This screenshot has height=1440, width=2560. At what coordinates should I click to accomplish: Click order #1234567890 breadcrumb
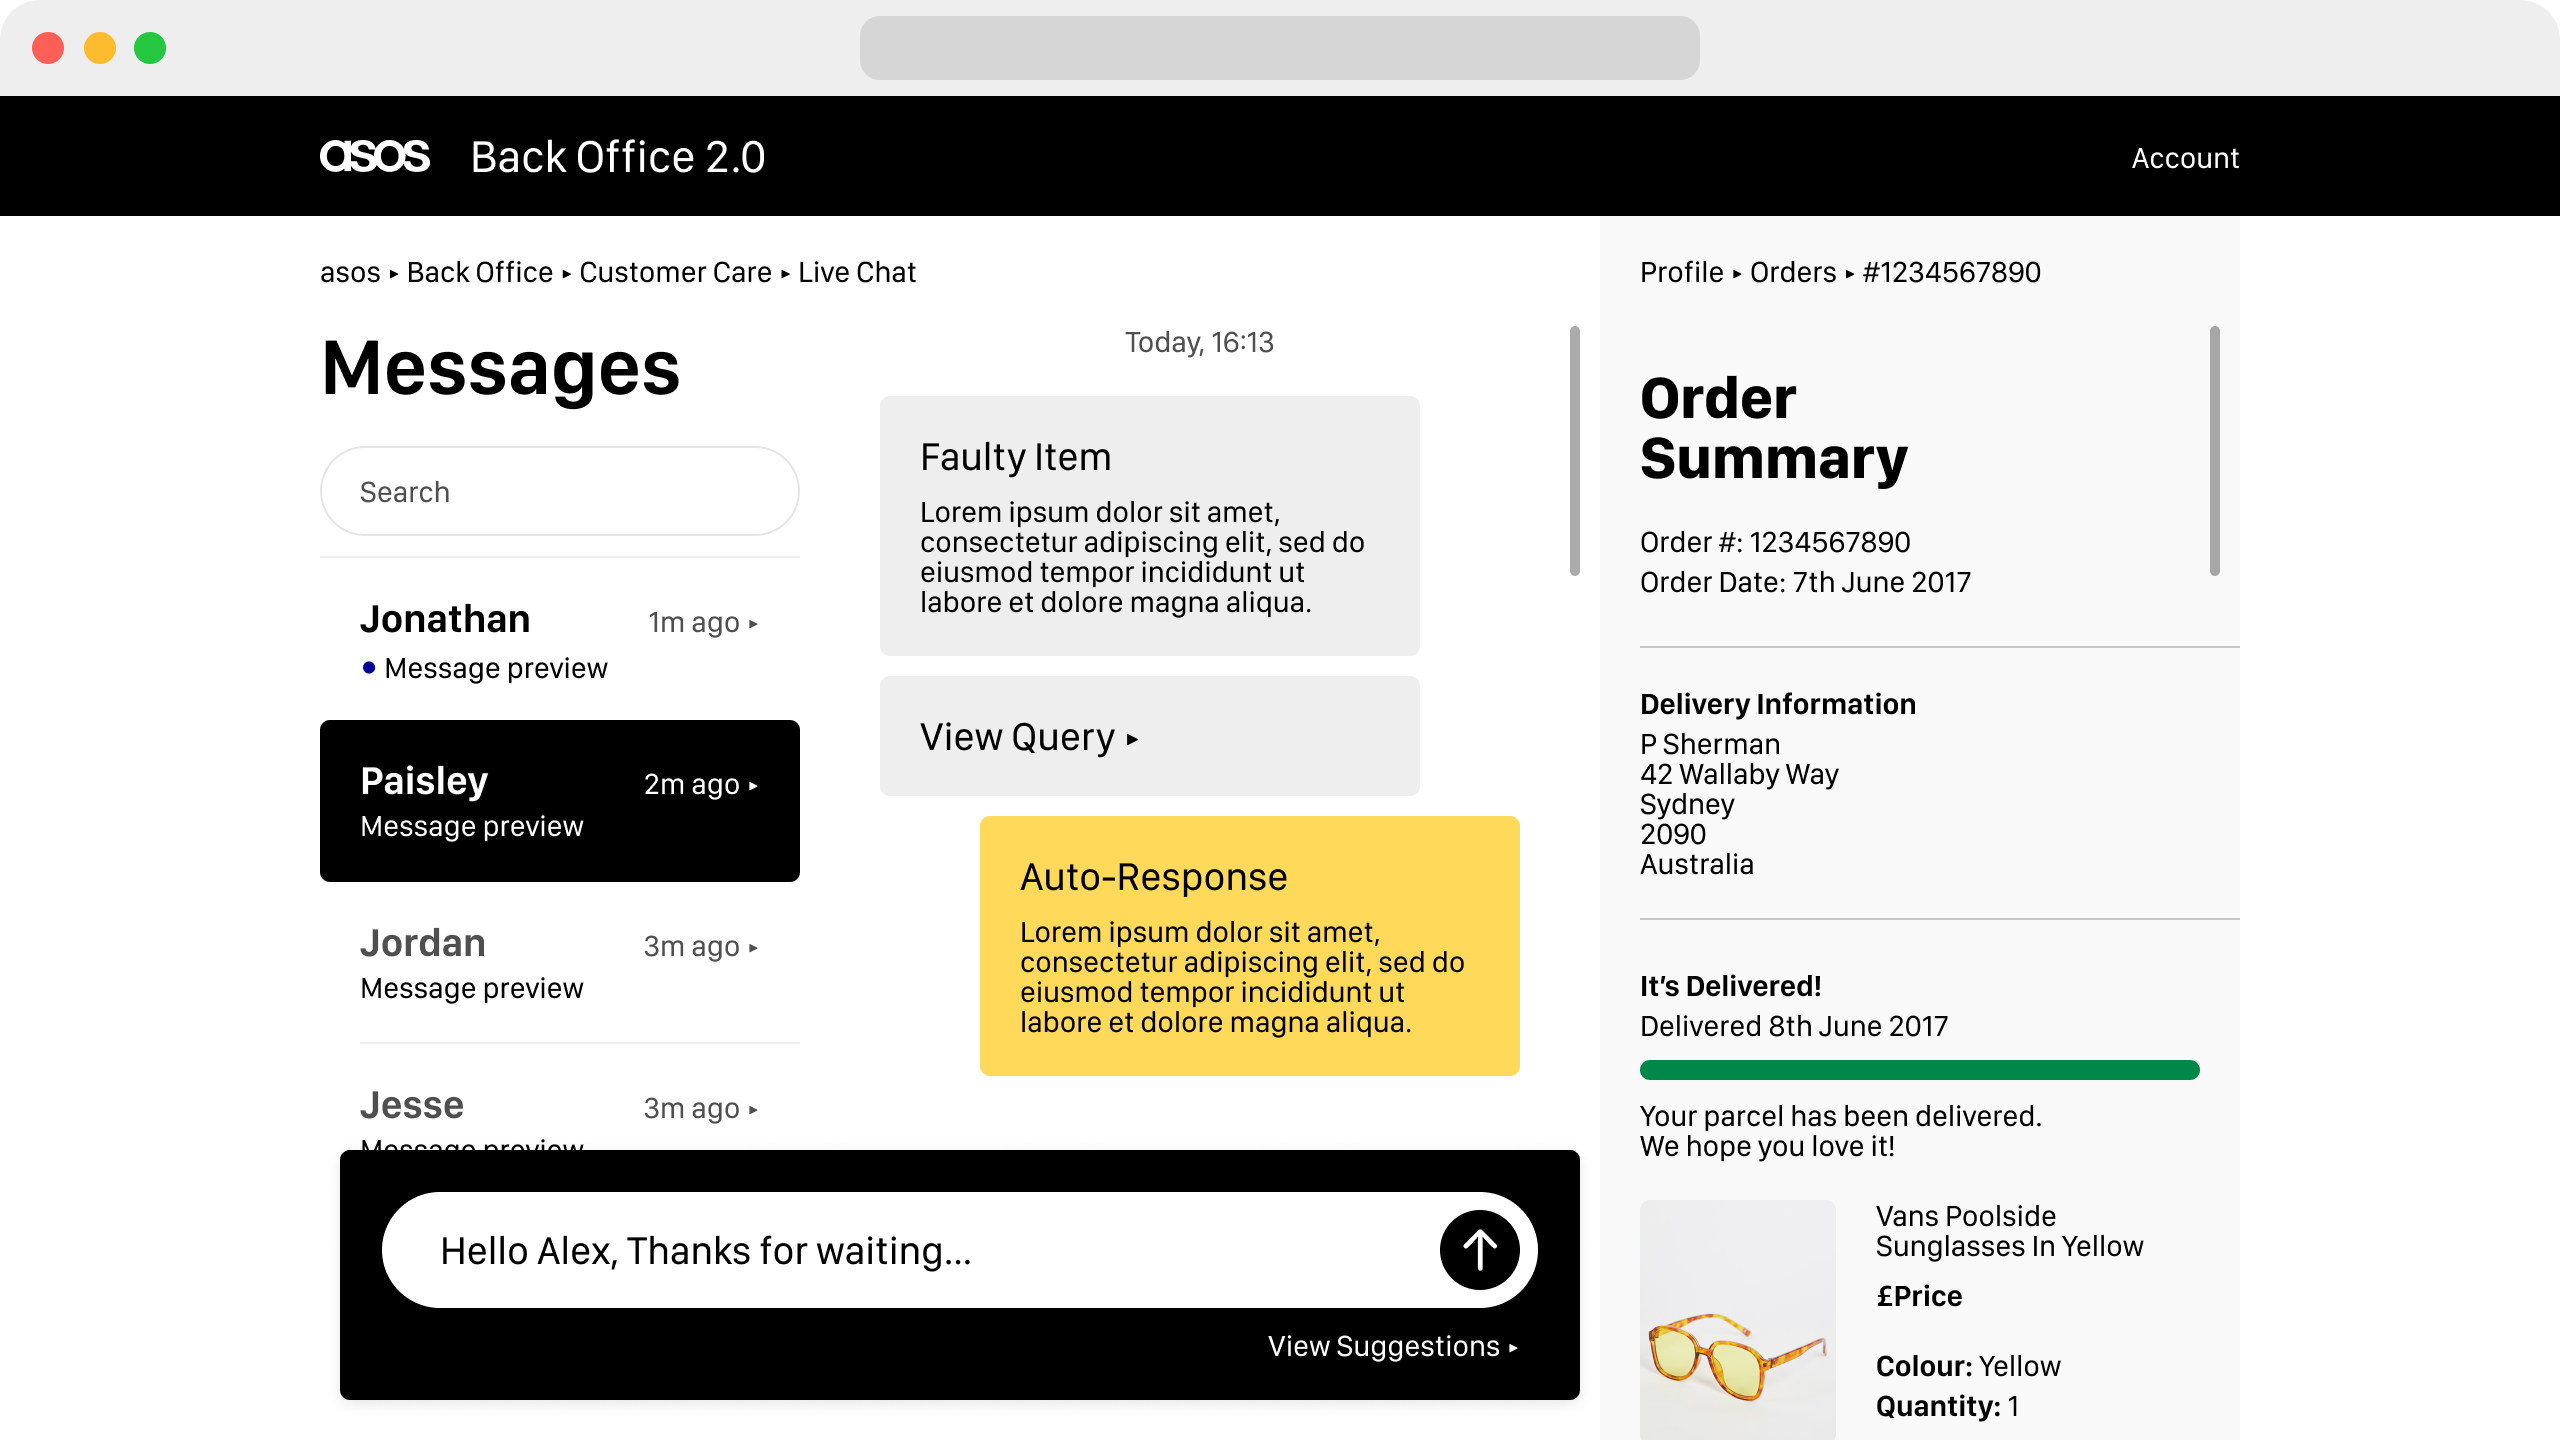click(x=1951, y=272)
